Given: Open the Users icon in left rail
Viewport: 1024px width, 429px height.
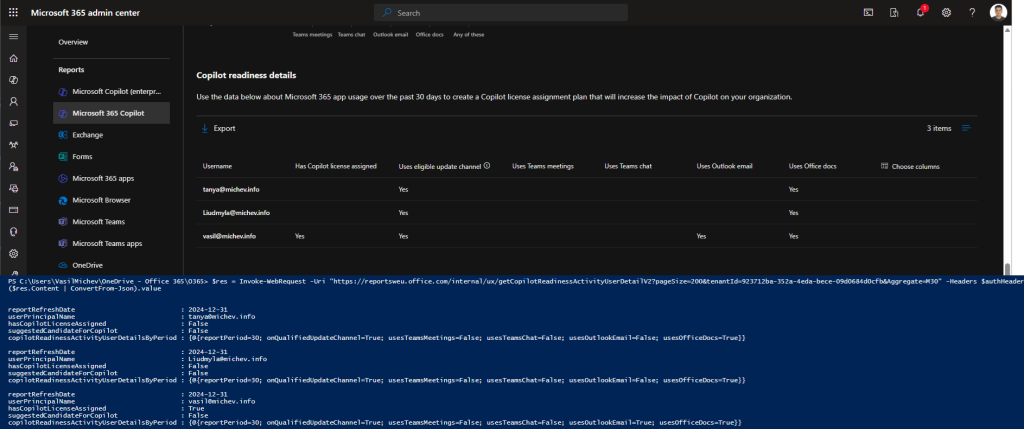Looking at the screenshot, I should 13,101.
